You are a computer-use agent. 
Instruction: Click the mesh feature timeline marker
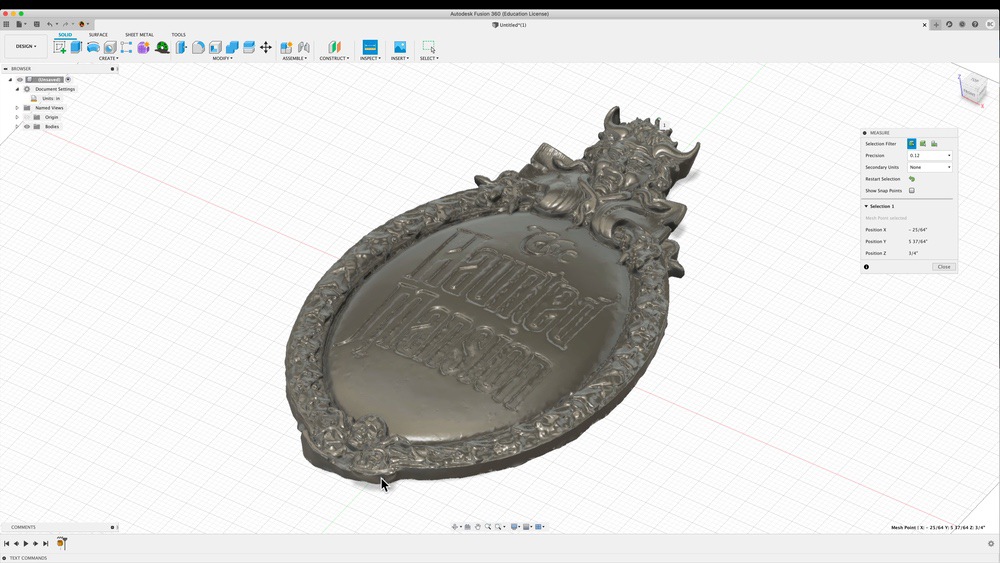click(x=61, y=543)
